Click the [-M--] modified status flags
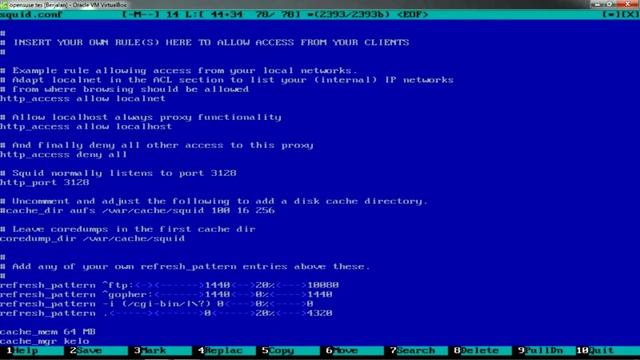This screenshot has width=640, height=360. click(141, 14)
